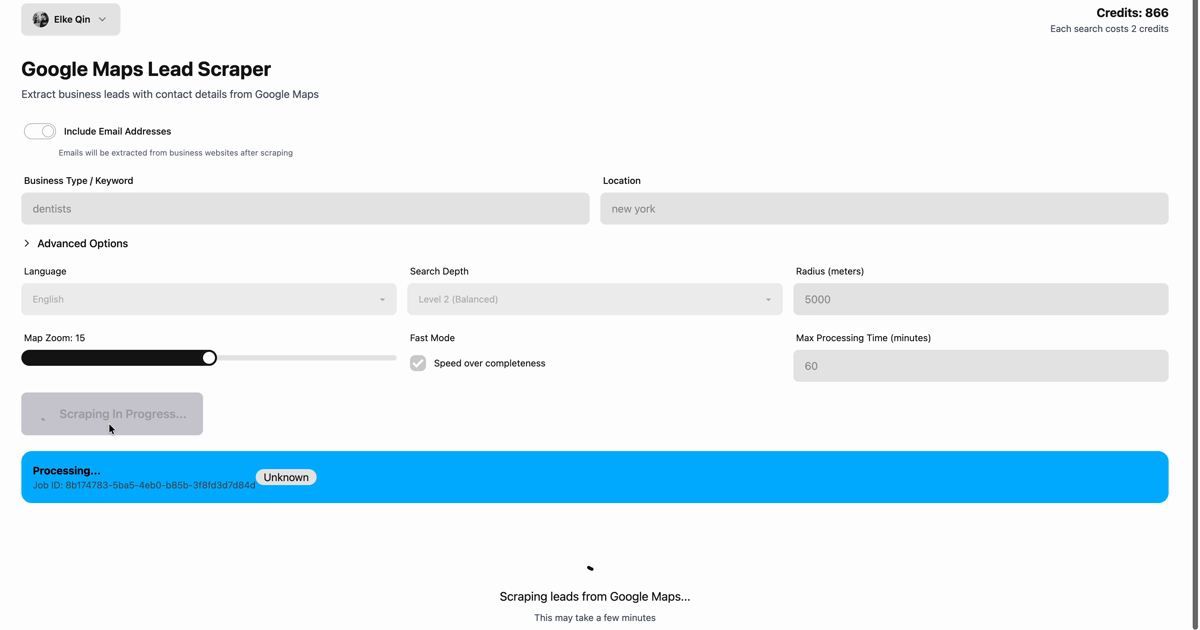Click the Processing... status label
This screenshot has width=1200, height=630.
pyautogui.click(x=66, y=470)
